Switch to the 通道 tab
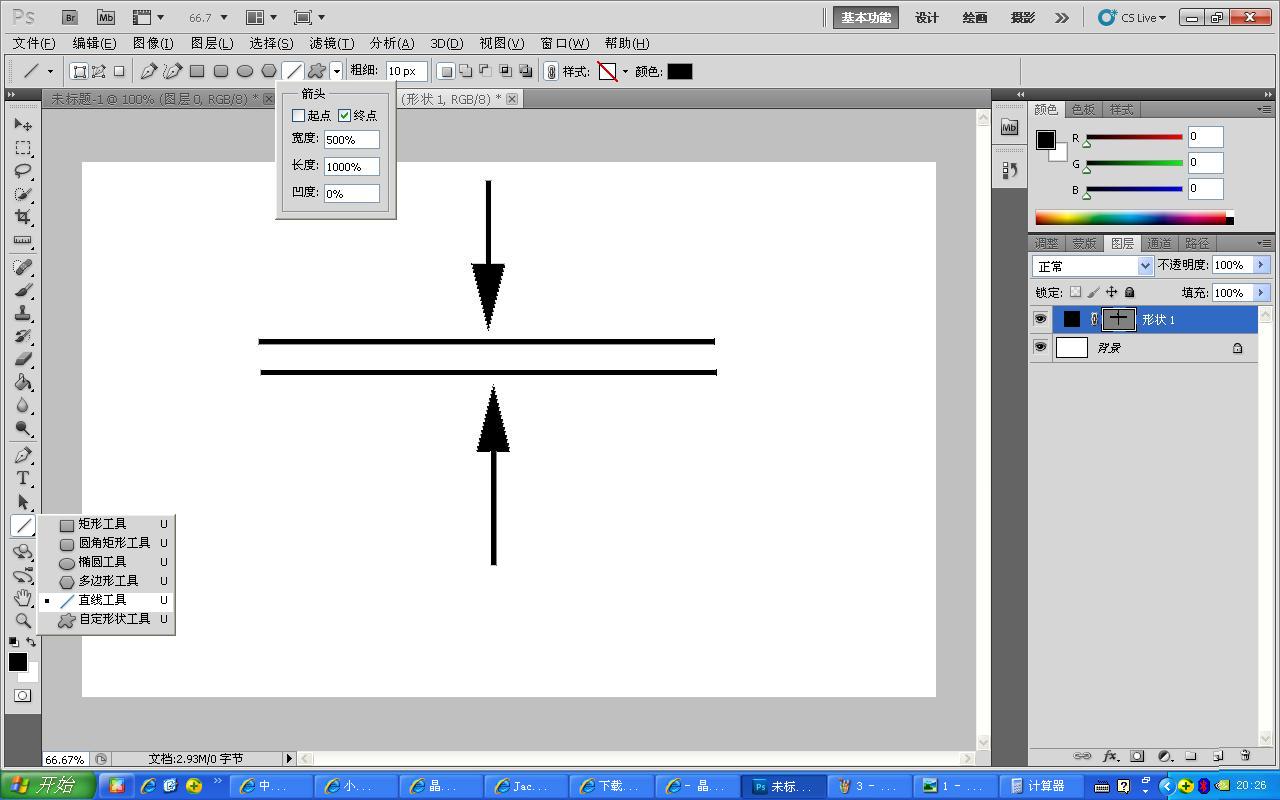1280x800 pixels. [x=1159, y=243]
